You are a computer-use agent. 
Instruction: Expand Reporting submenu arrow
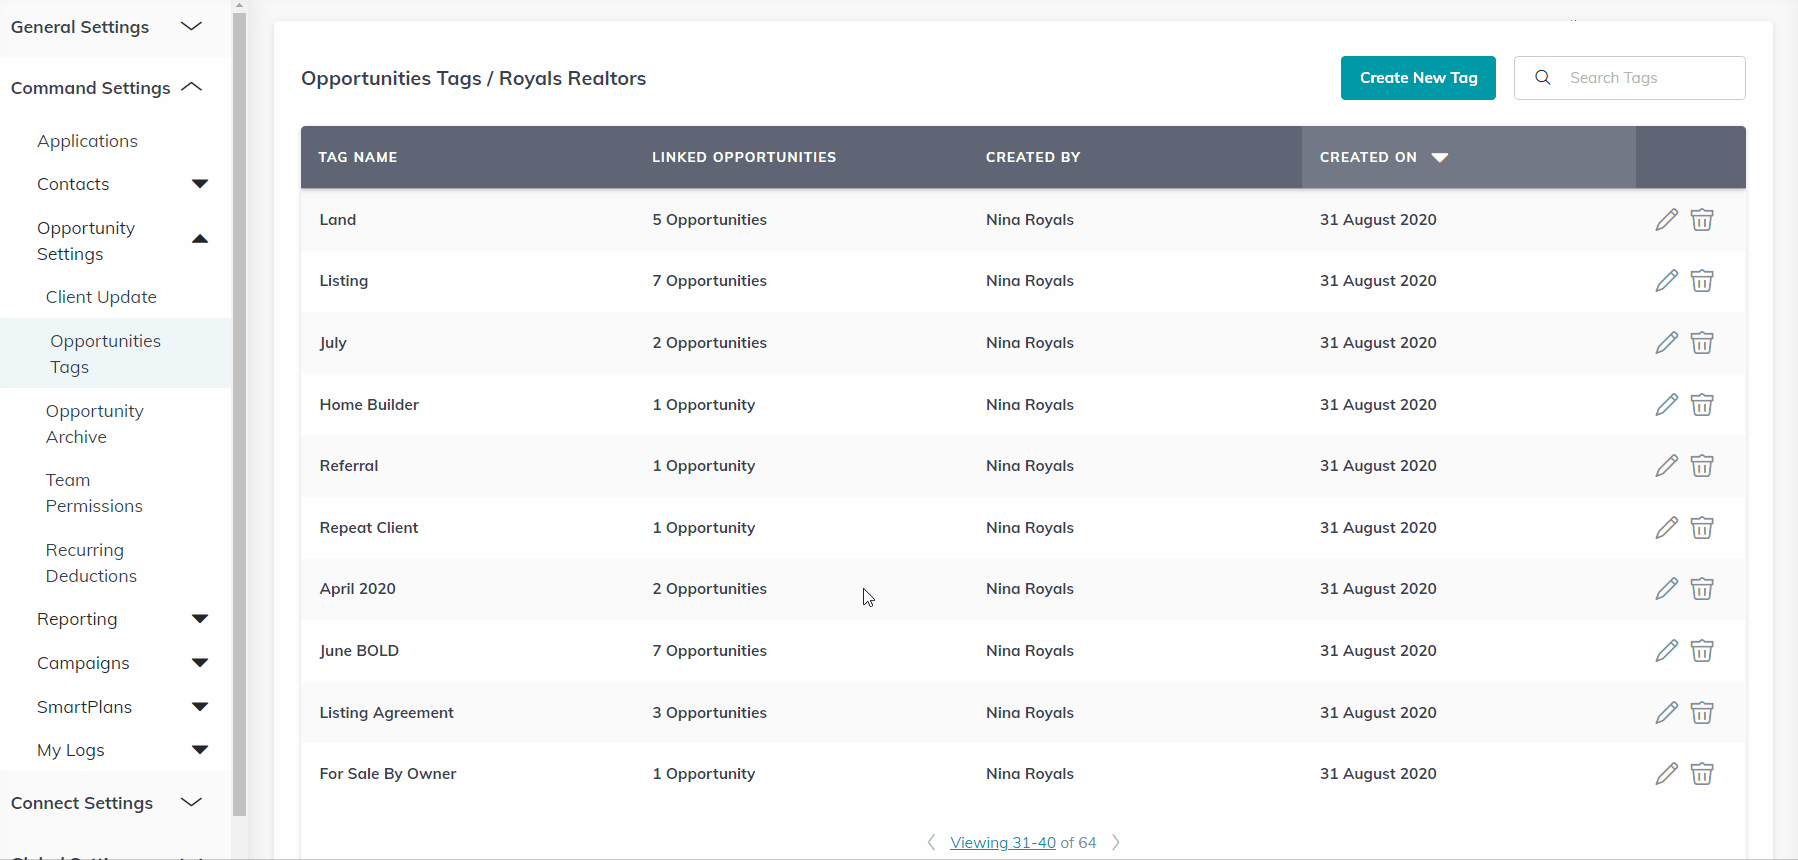click(x=200, y=619)
